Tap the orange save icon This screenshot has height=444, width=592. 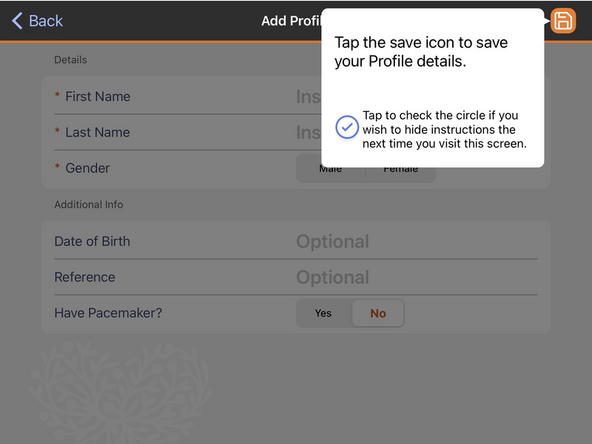tap(563, 21)
